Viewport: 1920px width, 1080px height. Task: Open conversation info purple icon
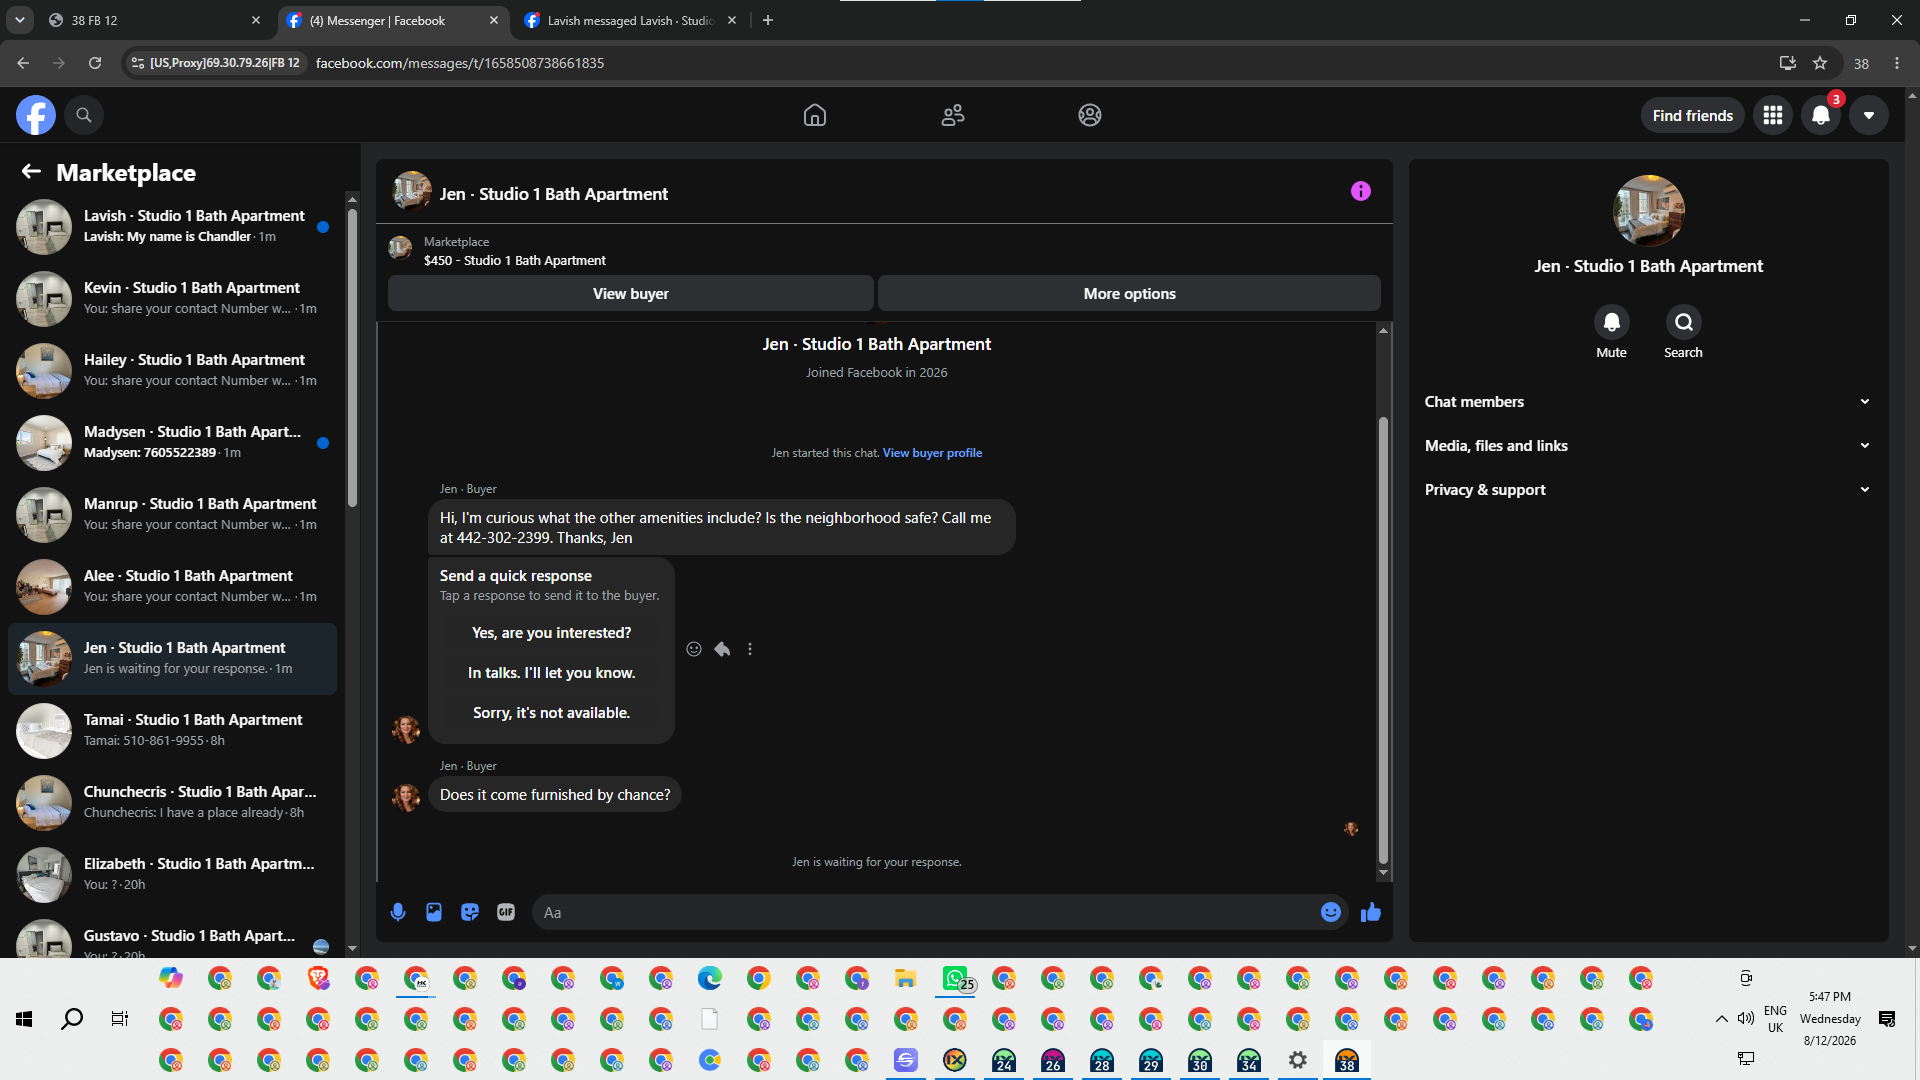(1361, 191)
